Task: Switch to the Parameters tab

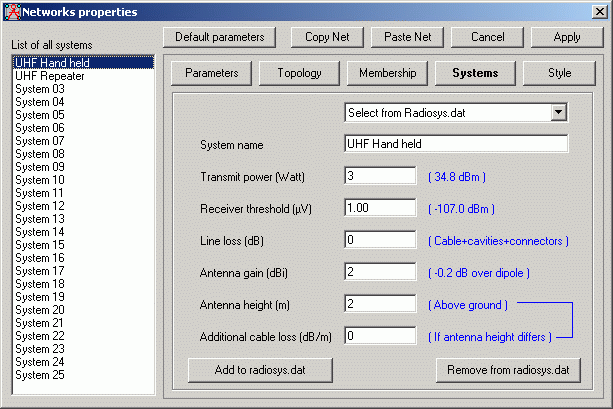Action: [211, 73]
